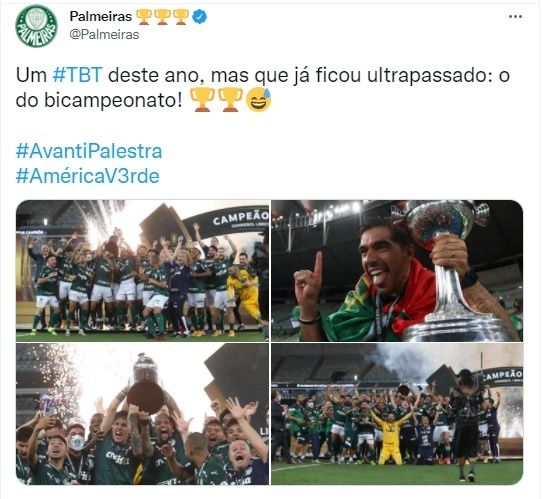The width and height of the screenshot is (543, 499).
Task: View wide team photo with kneeling goalkeeper
Action: click(x=397, y=414)
